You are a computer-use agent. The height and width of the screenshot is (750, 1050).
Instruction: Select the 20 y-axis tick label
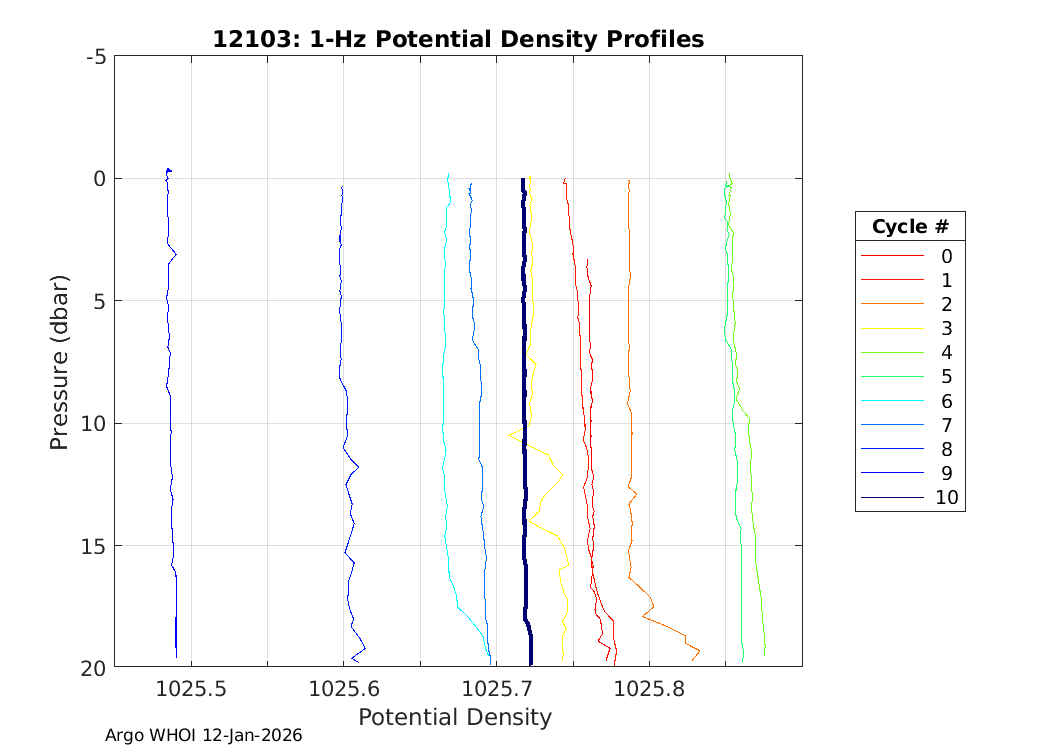(x=94, y=668)
